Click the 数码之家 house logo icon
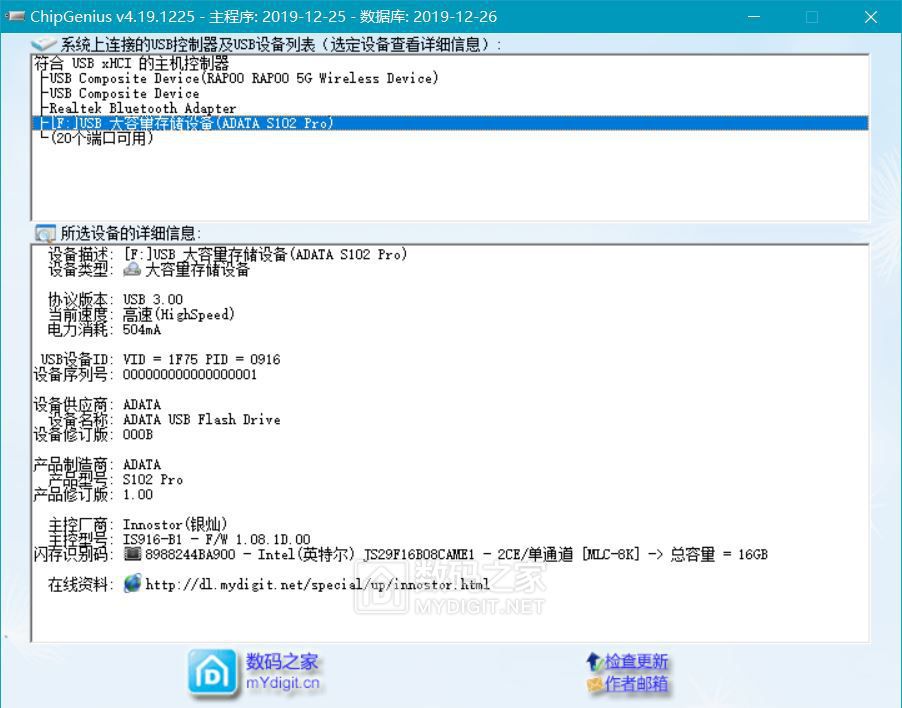Screen dimensions: 902x708 tap(212, 672)
